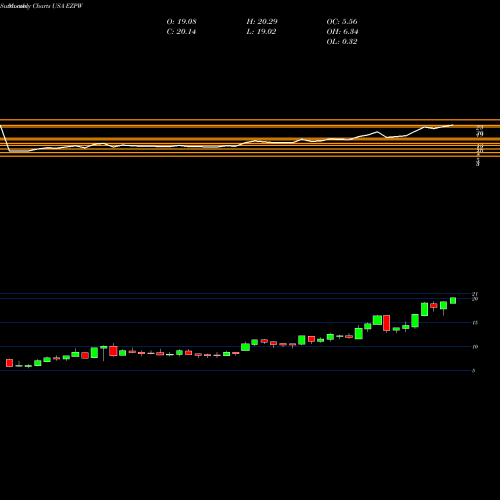Screen dimensions: 500x500
Task: Click the 10 price axis label
Action: [x=475, y=347]
